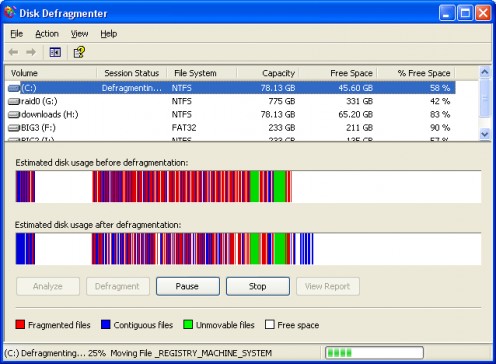Open the File menu
Screen dimensions: 496x364
tap(16, 34)
